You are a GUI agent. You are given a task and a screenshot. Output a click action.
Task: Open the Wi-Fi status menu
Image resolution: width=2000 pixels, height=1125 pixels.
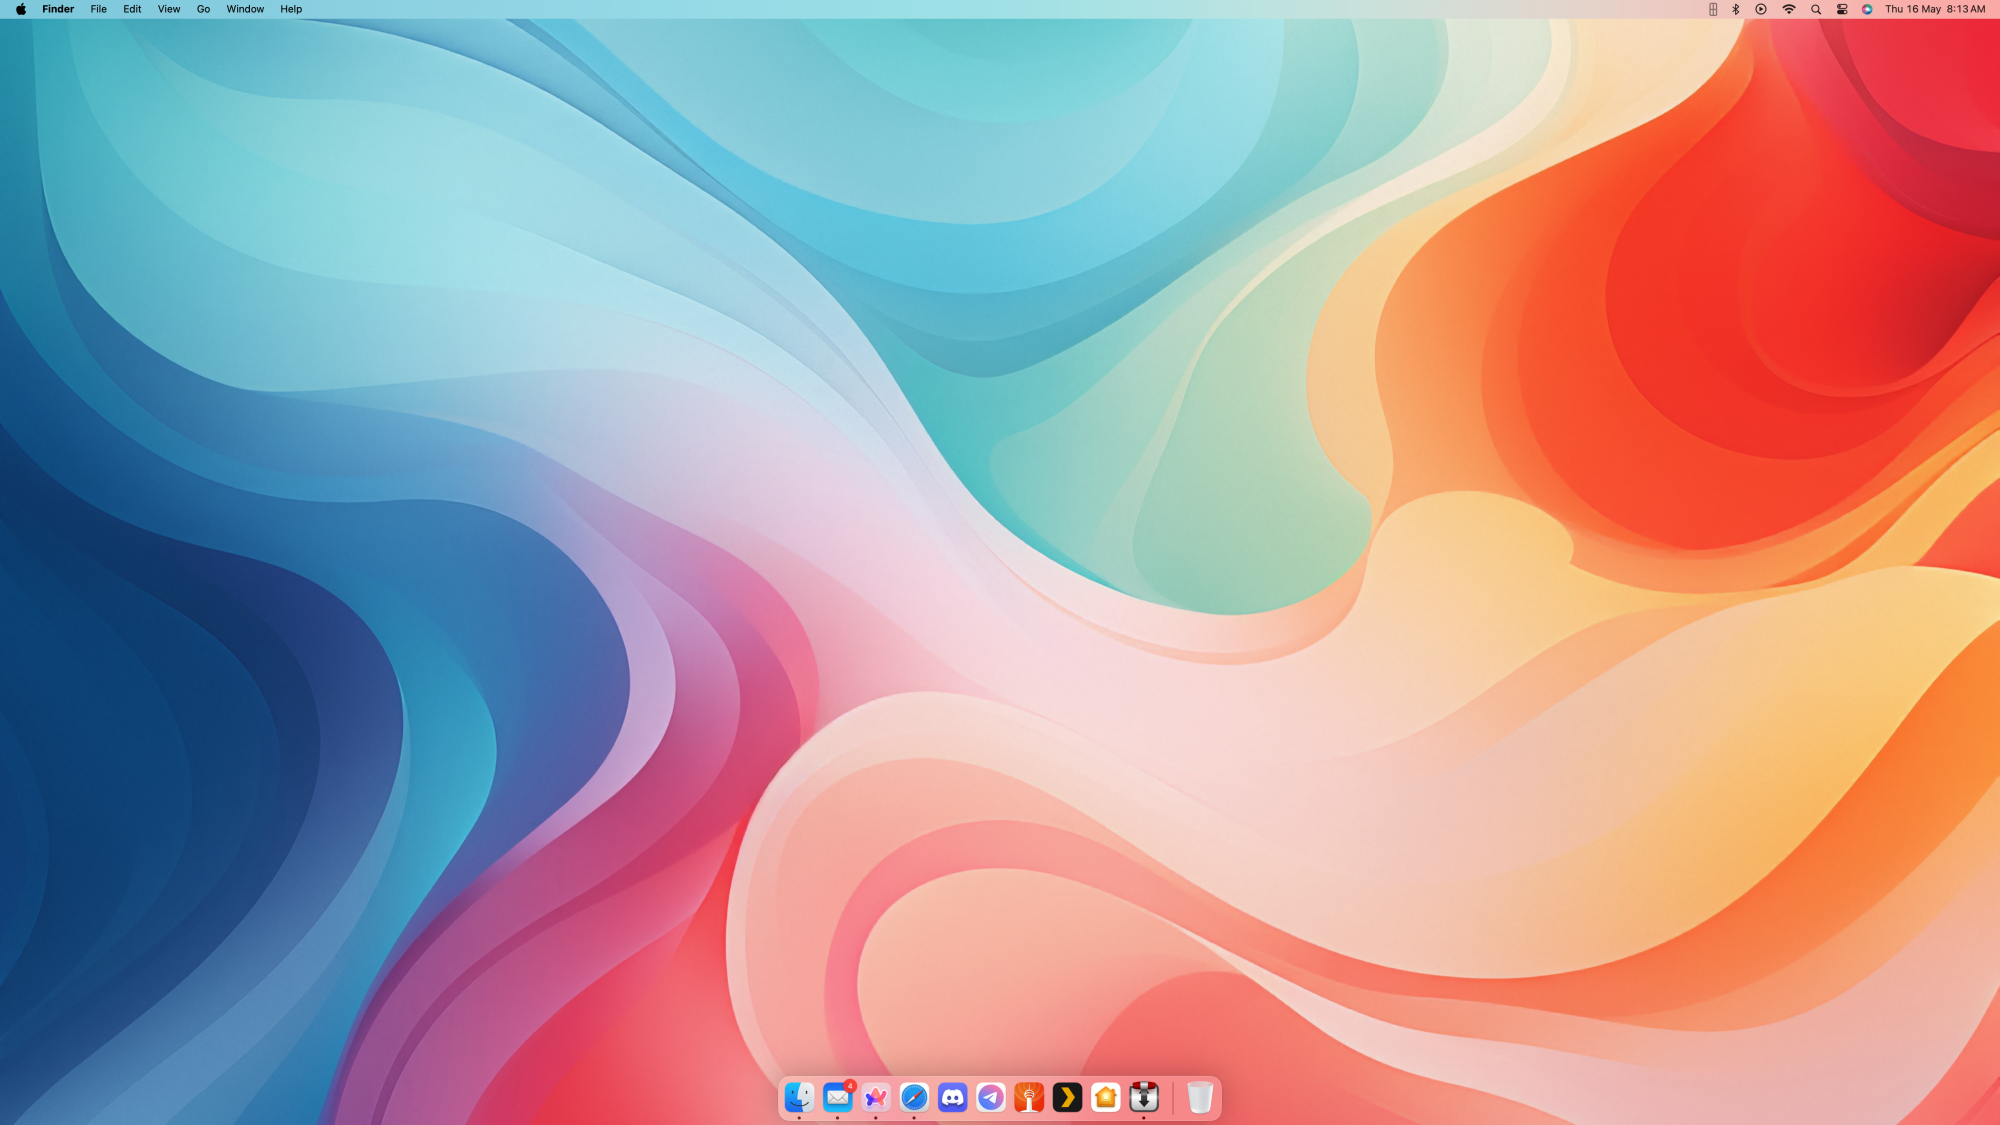[1789, 9]
